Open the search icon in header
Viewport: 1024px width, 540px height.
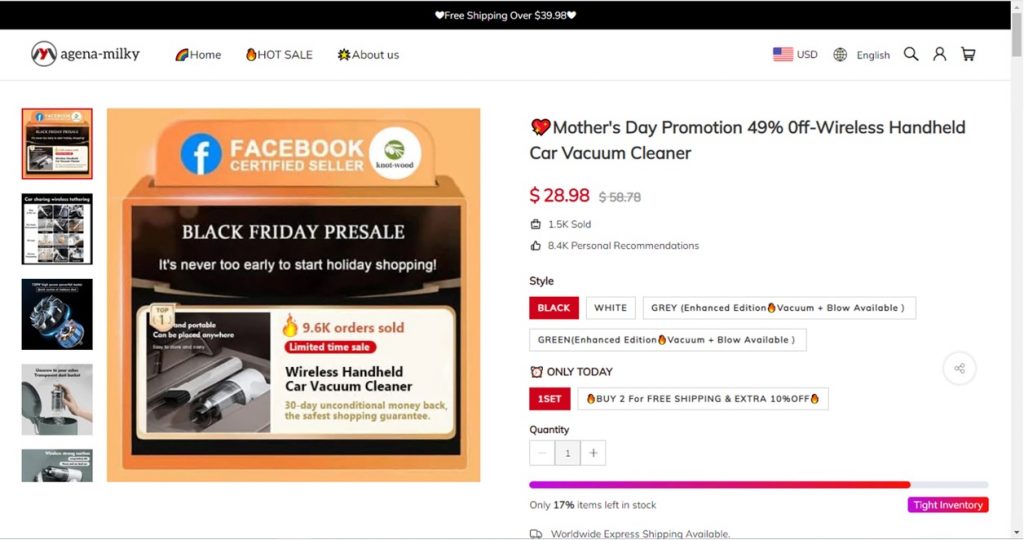911,54
